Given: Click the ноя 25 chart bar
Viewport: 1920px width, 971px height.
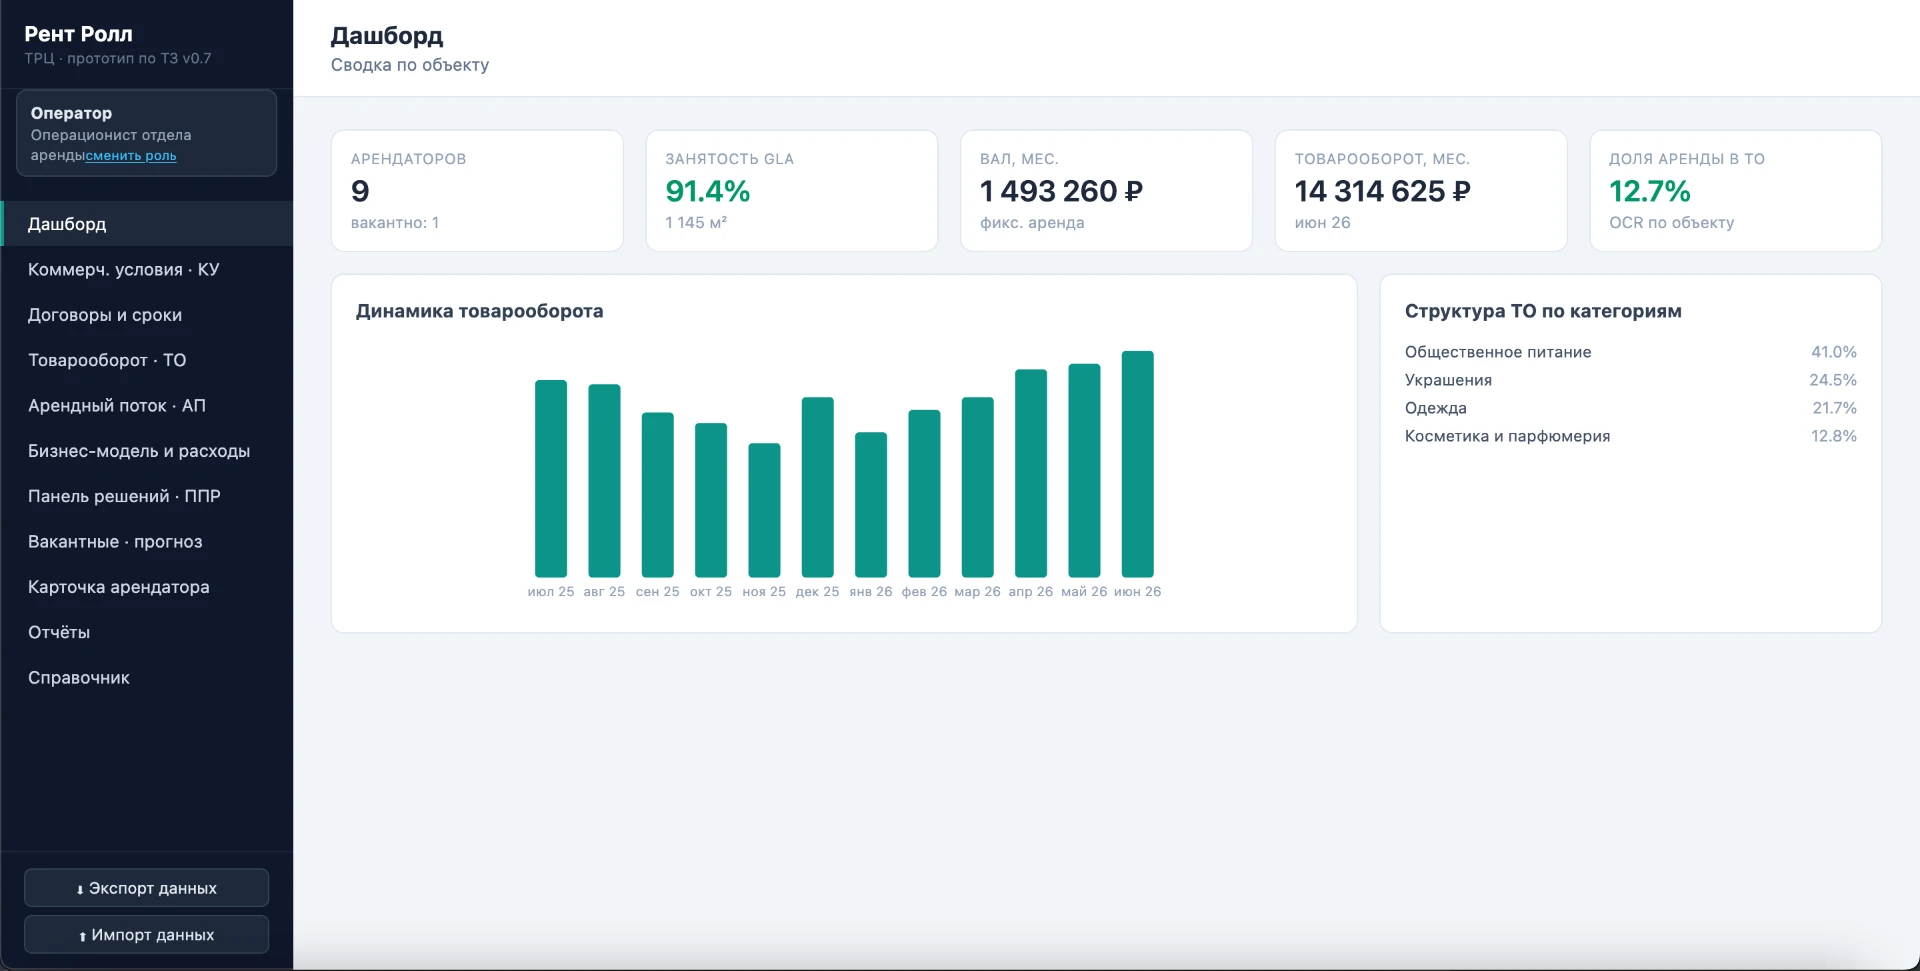Looking at the screenshot, I should tap(764, 510).
